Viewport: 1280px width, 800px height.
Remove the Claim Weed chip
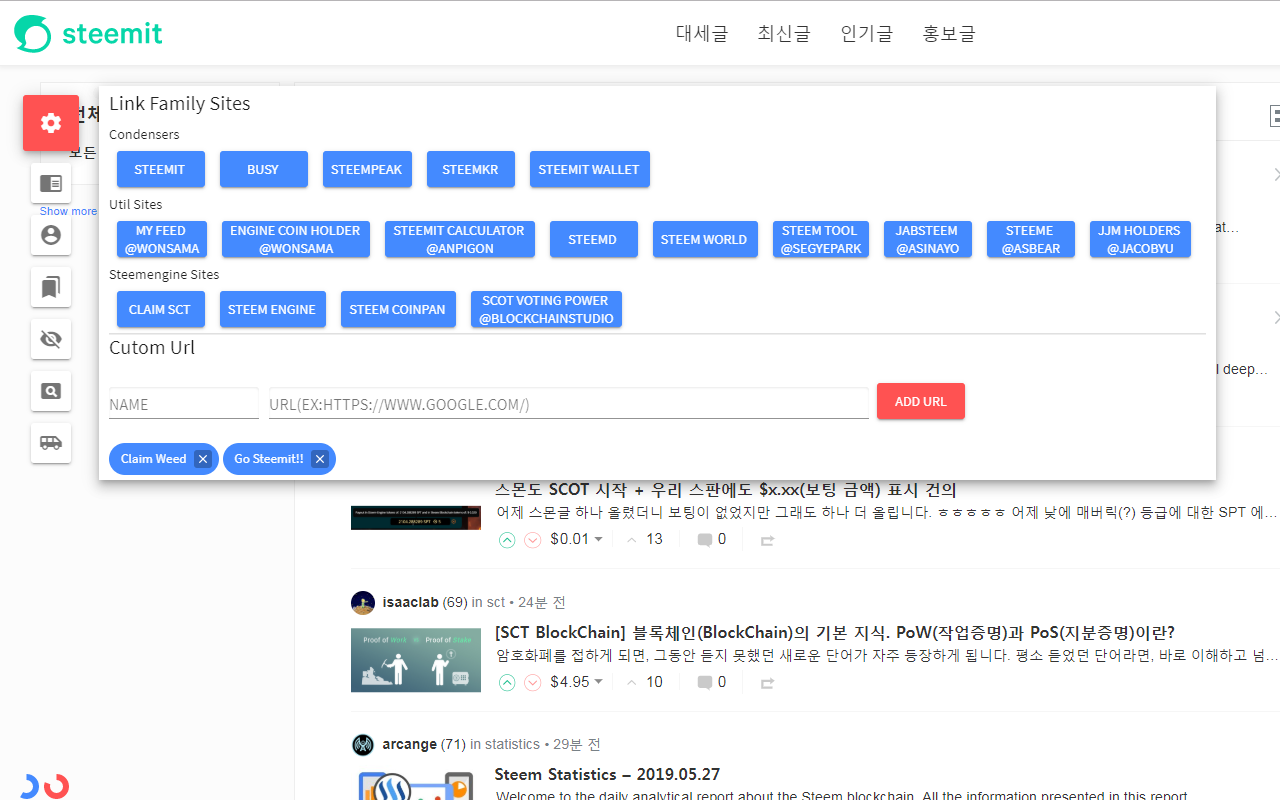click(202, 459)
